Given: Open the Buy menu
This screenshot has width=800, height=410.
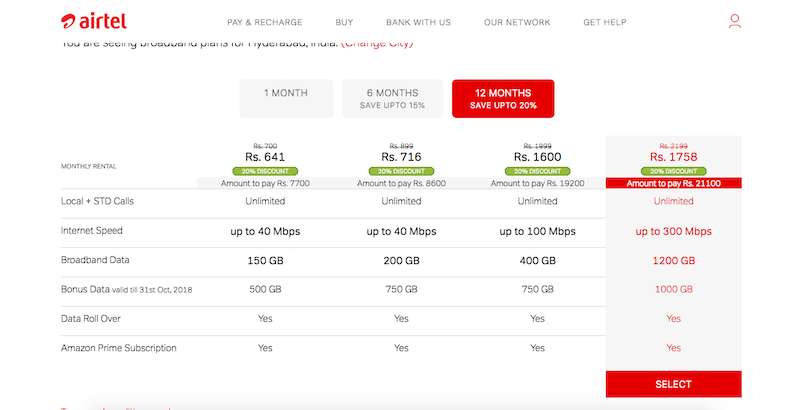Looking at the screenshot, I should [344, 22].
